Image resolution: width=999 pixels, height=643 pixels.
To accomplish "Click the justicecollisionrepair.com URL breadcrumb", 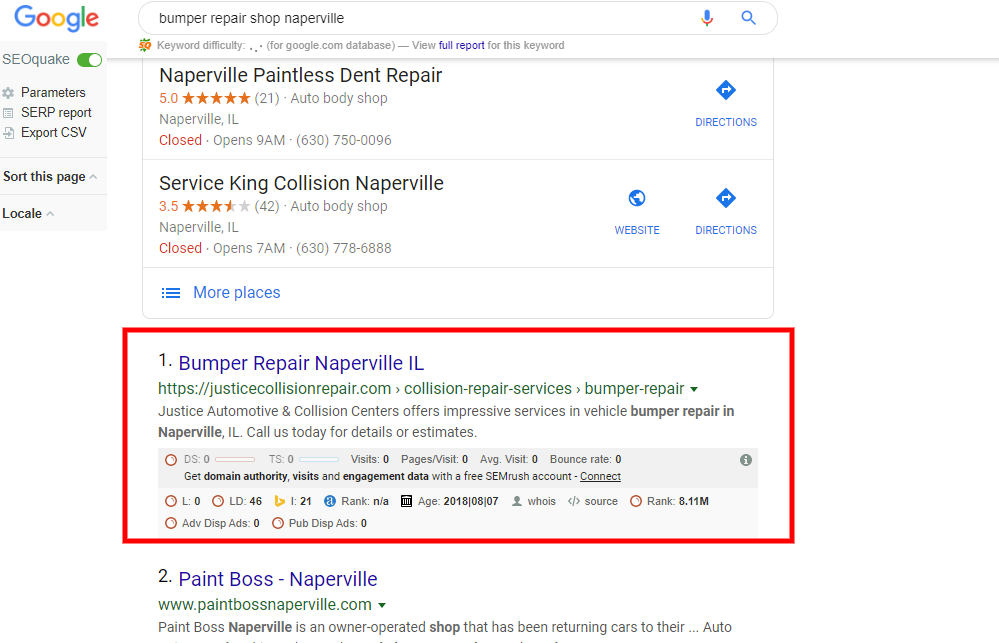I will (x=421, y=389).
